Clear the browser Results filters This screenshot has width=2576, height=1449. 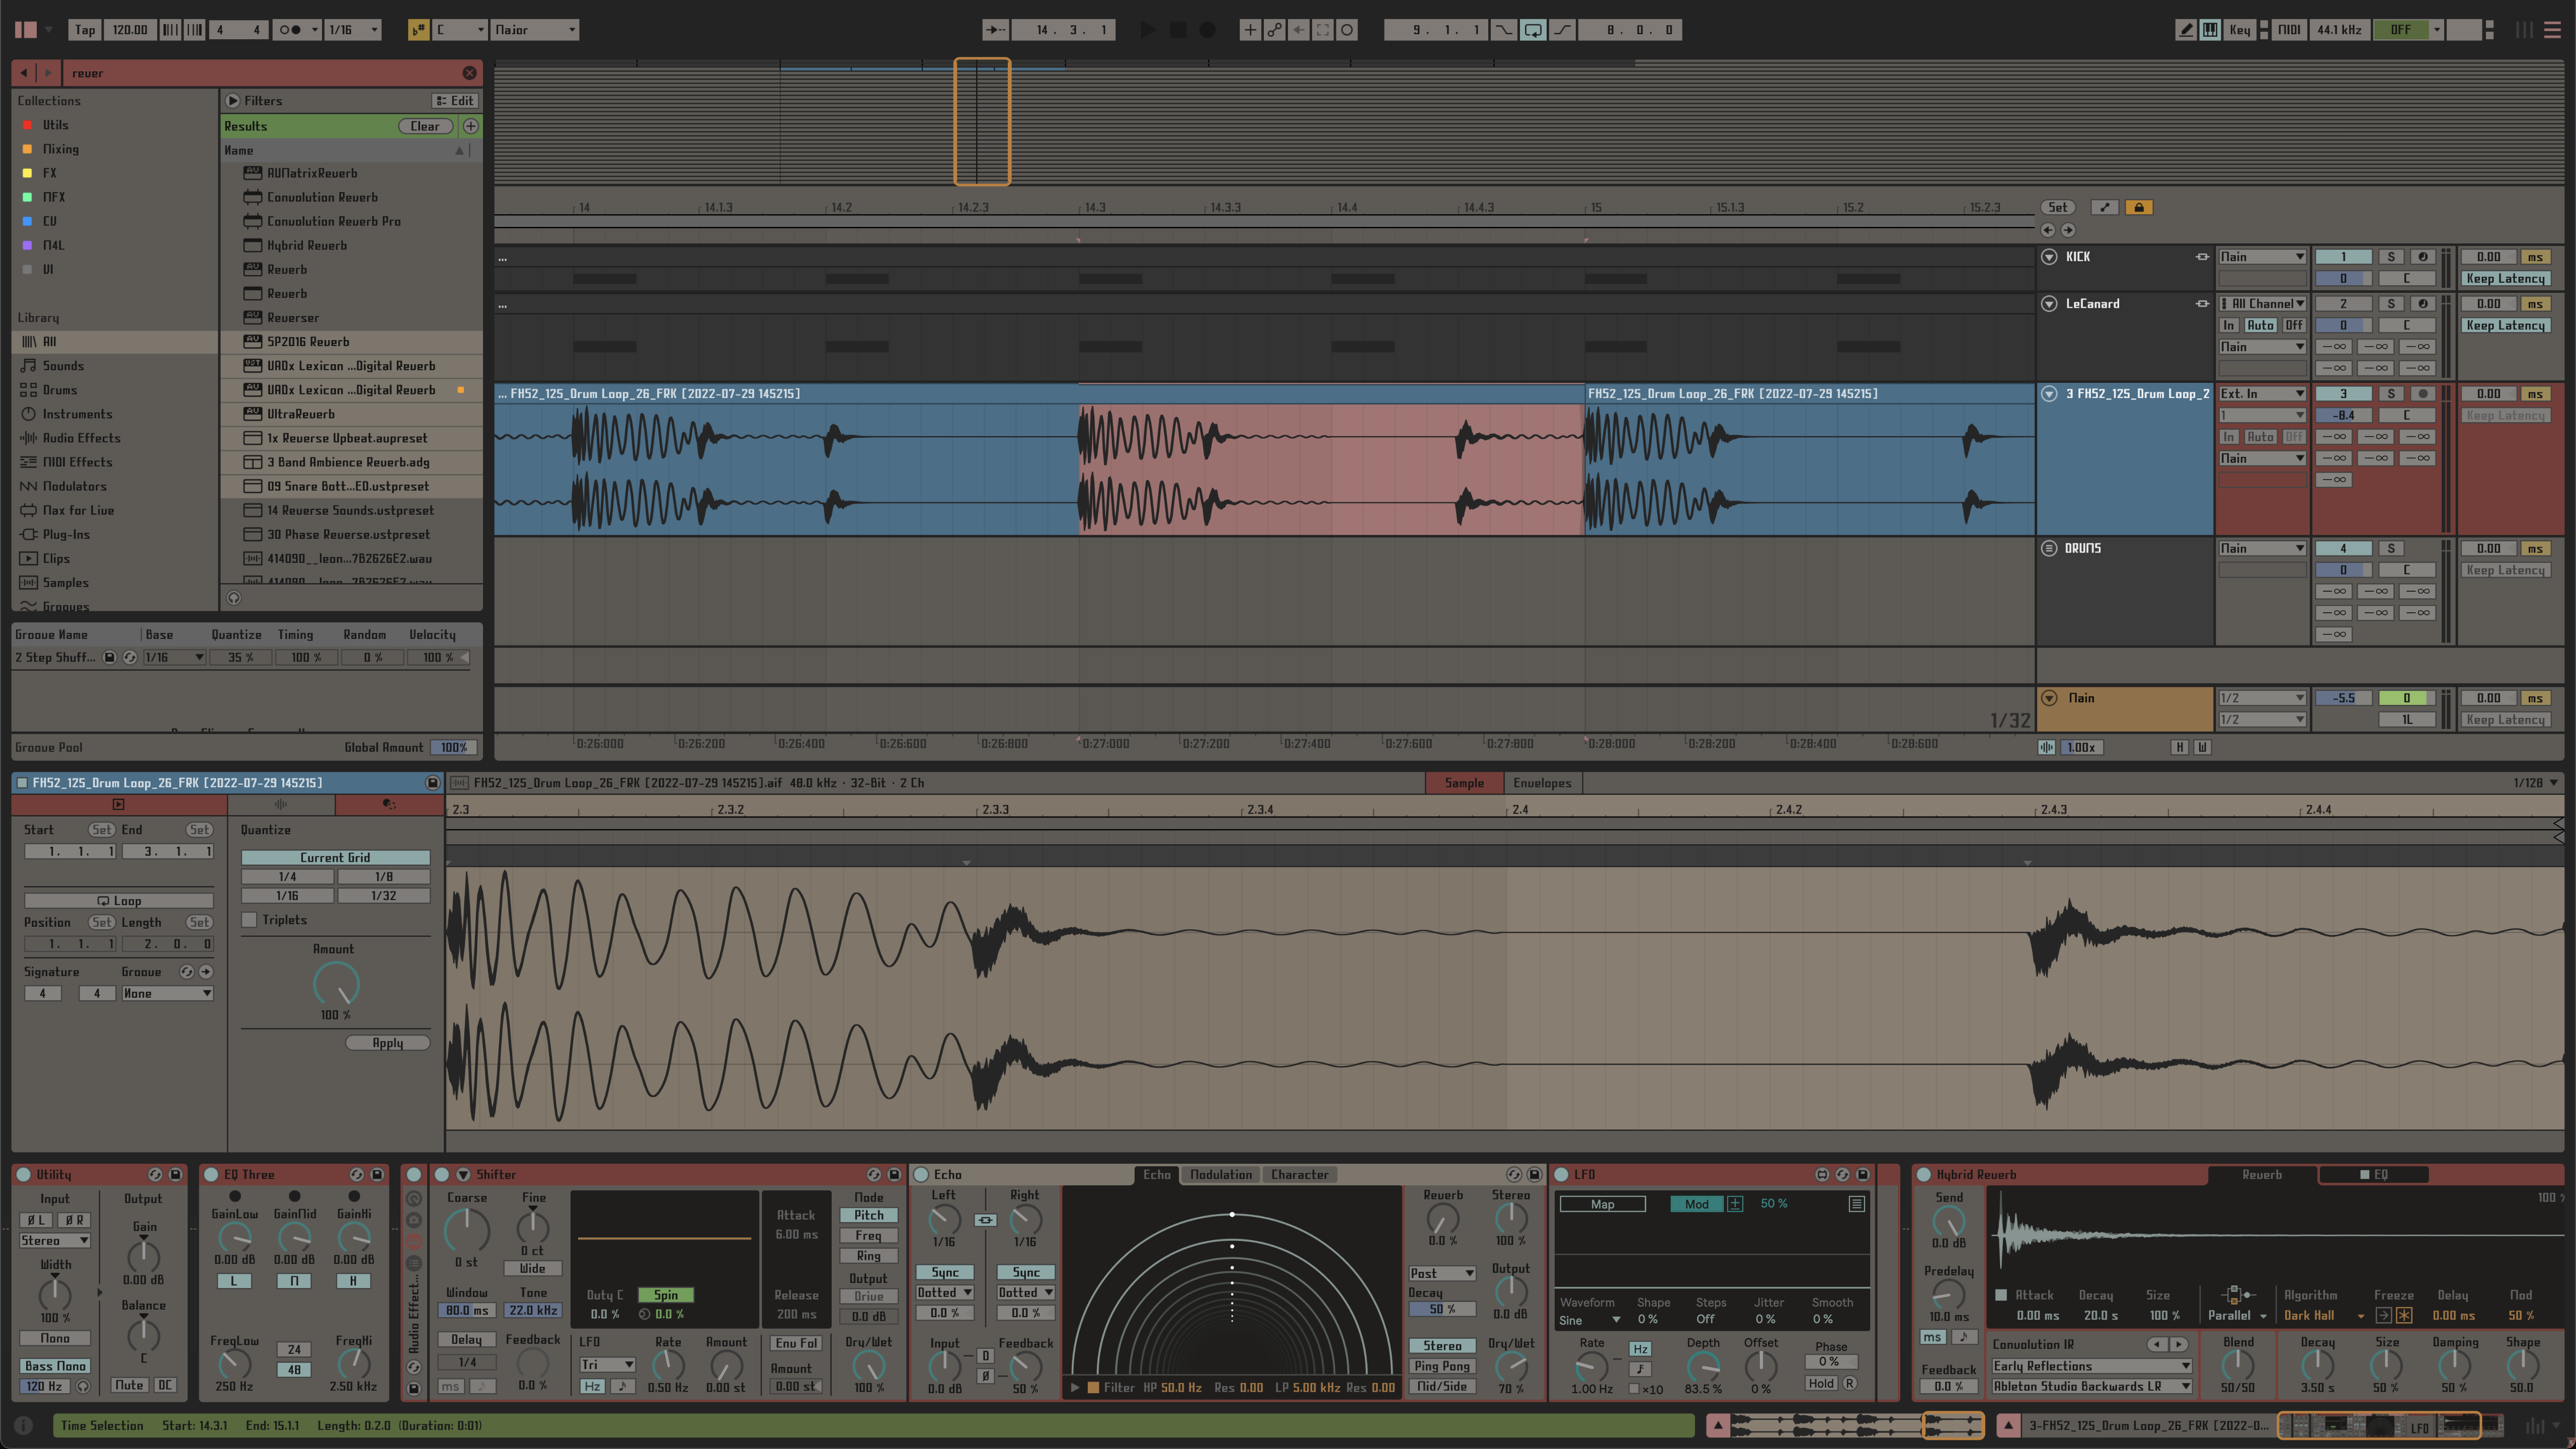425,126
